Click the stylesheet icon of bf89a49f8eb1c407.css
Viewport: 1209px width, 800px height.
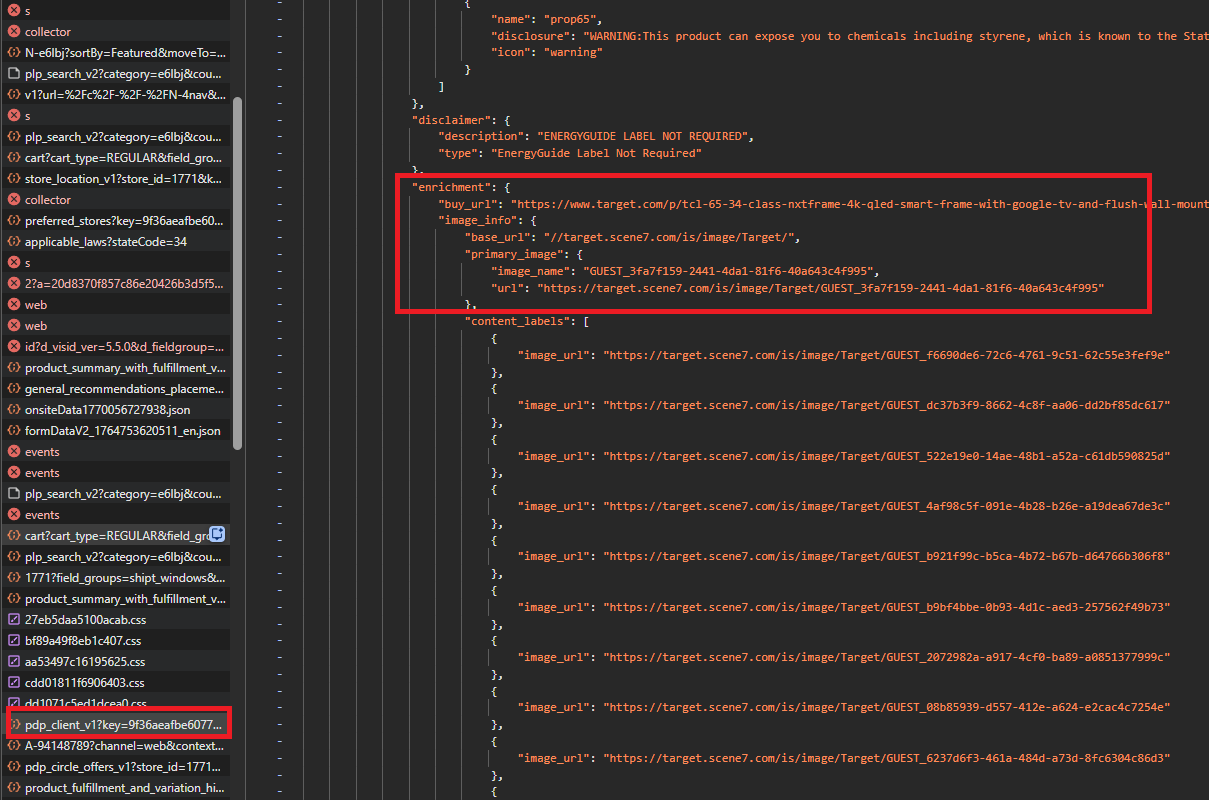(x=14, y=641)
